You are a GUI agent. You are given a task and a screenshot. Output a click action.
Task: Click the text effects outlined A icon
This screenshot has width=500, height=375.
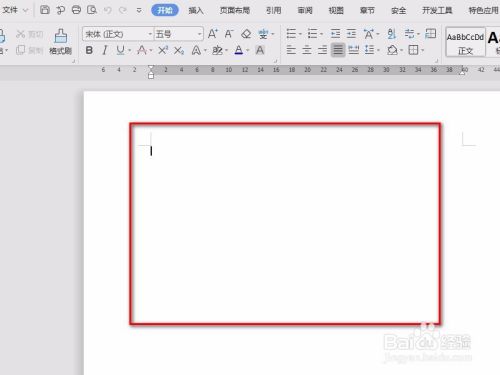(x=196, y=50)
